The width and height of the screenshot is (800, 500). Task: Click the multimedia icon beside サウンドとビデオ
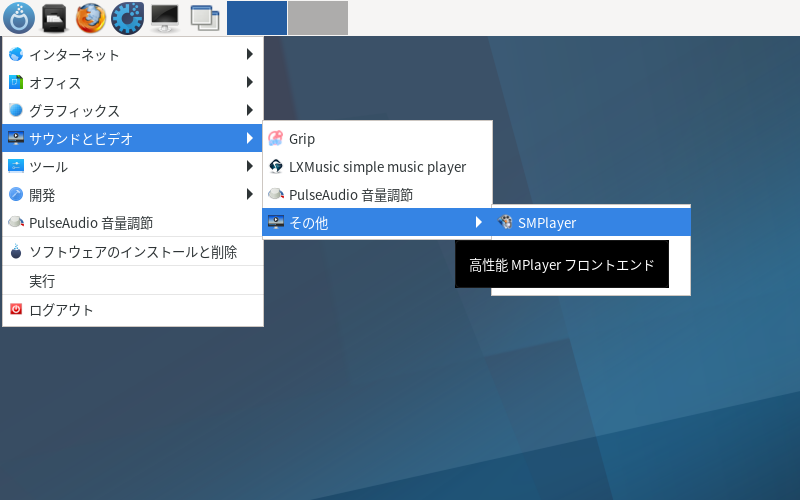16,138
